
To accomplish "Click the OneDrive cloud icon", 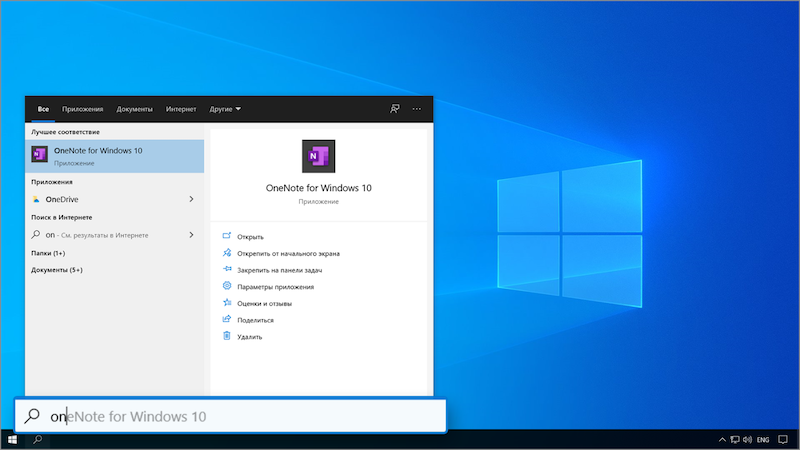I will (36, 199).
